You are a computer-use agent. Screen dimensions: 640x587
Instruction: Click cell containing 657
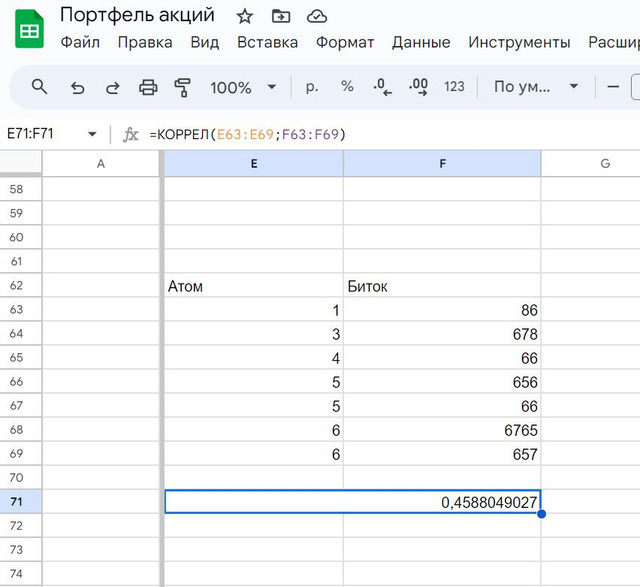[442, 454]
